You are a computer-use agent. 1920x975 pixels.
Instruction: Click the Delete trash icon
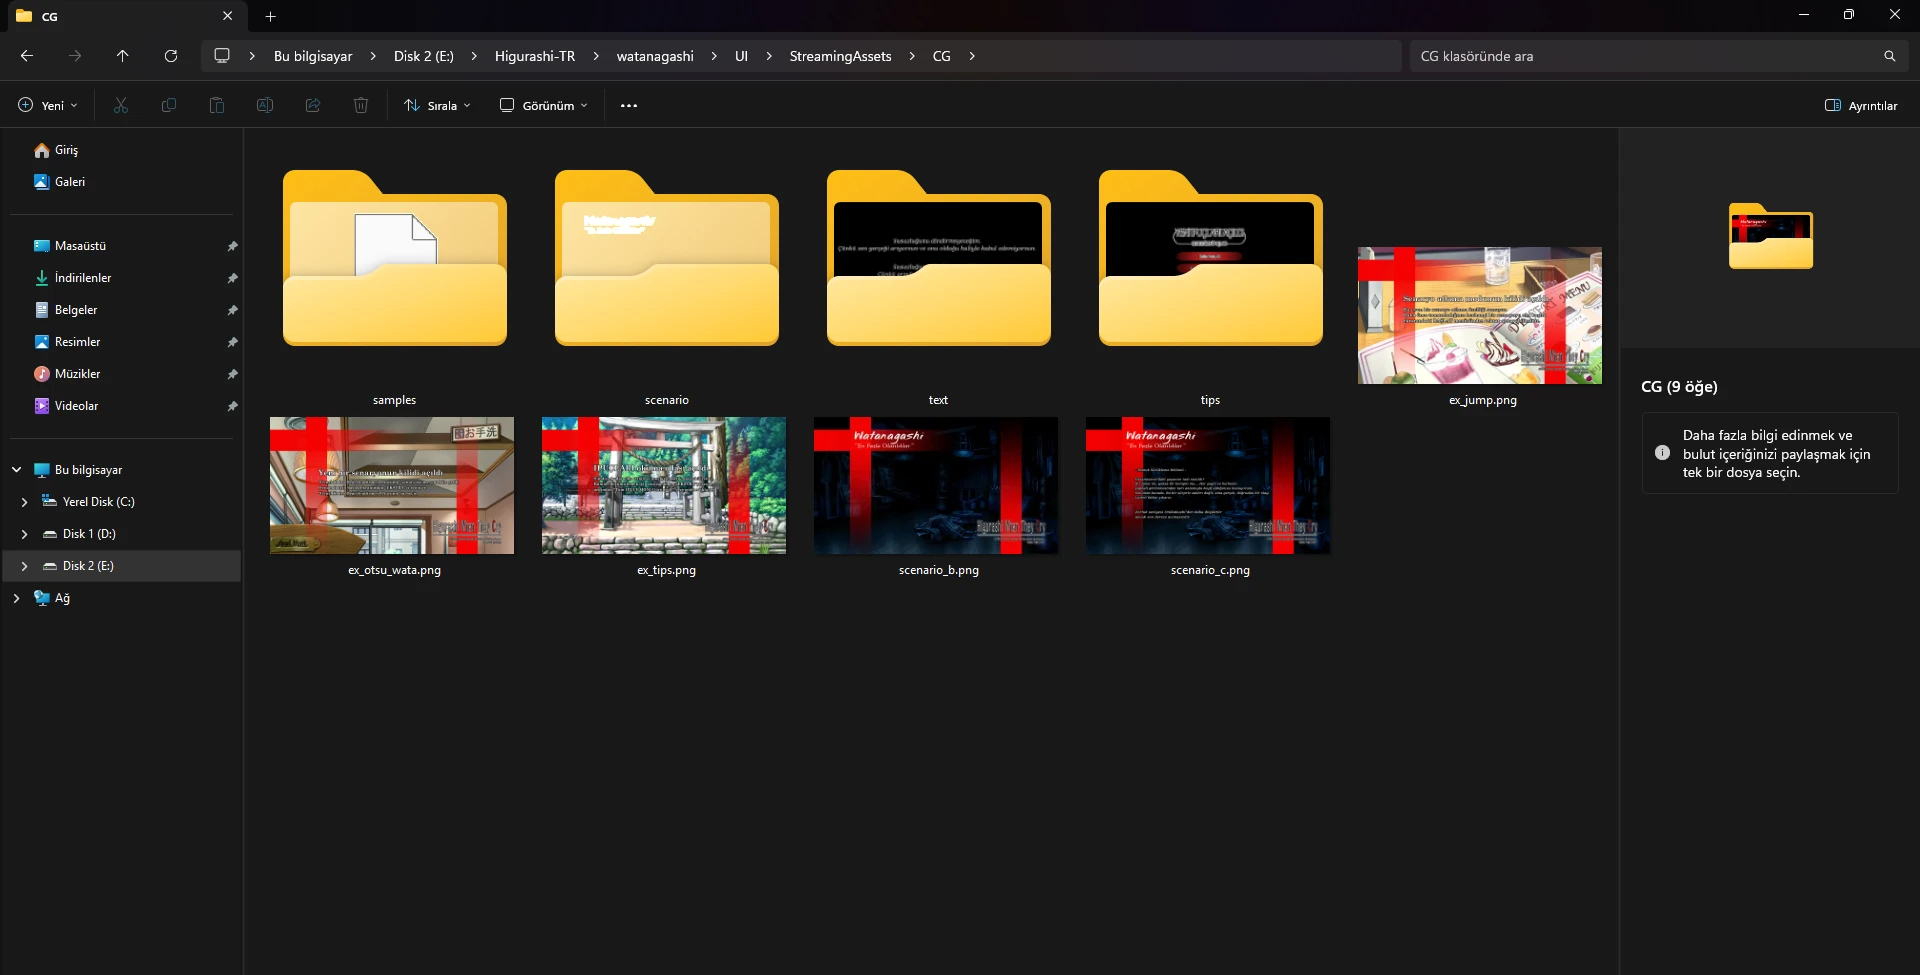click(x=361, y=105)
